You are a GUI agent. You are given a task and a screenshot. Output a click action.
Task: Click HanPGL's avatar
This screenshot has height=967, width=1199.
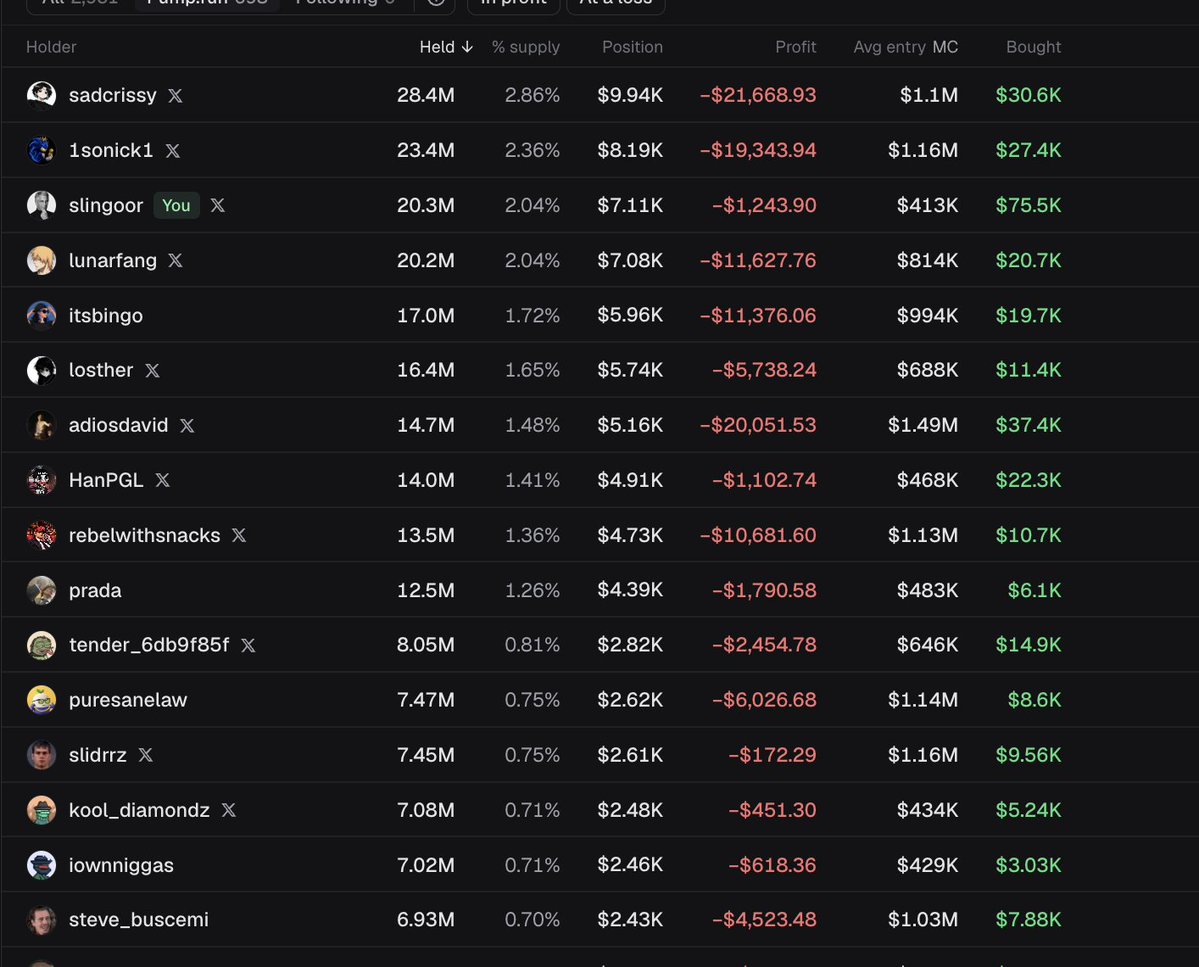pos(41,480)
